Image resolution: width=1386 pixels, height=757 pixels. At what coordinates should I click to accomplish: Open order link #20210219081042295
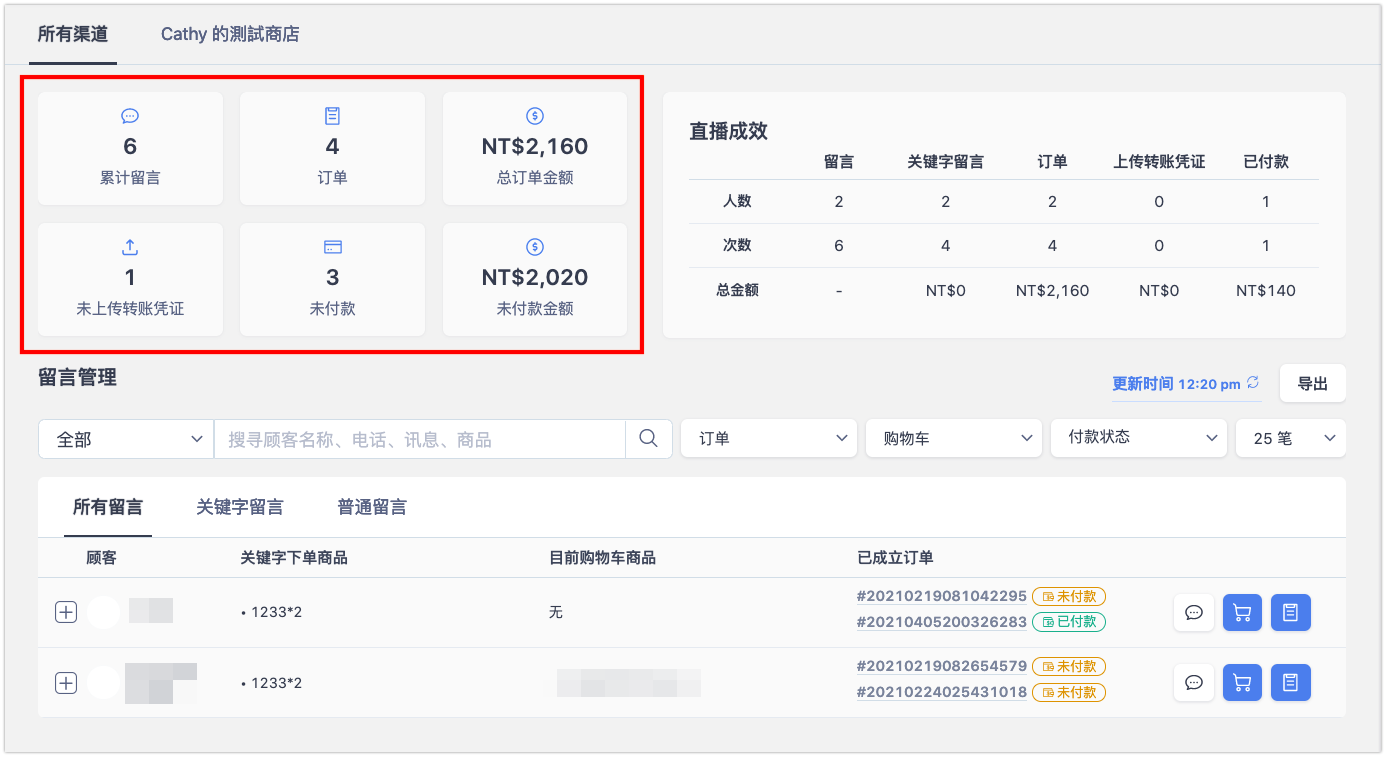pos(942,596)
